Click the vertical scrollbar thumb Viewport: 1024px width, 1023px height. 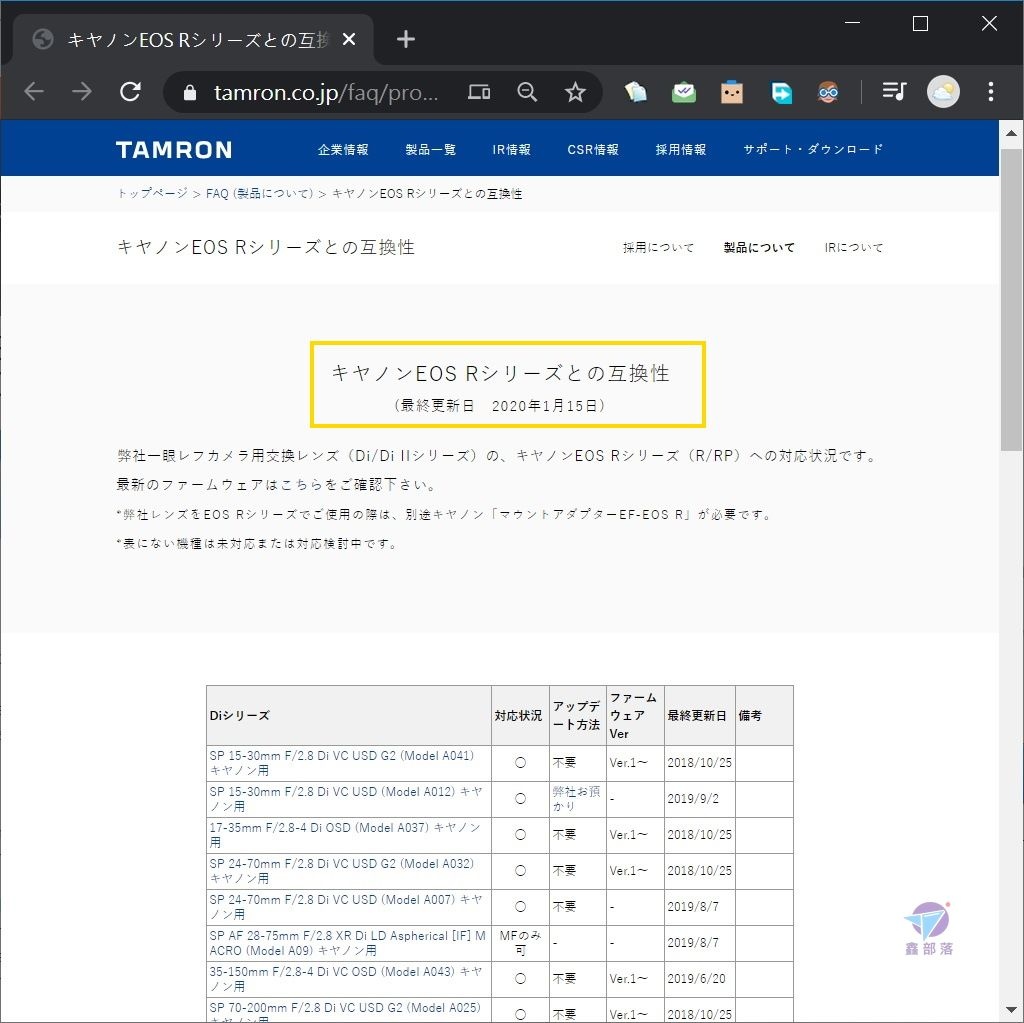point(1011,299)
